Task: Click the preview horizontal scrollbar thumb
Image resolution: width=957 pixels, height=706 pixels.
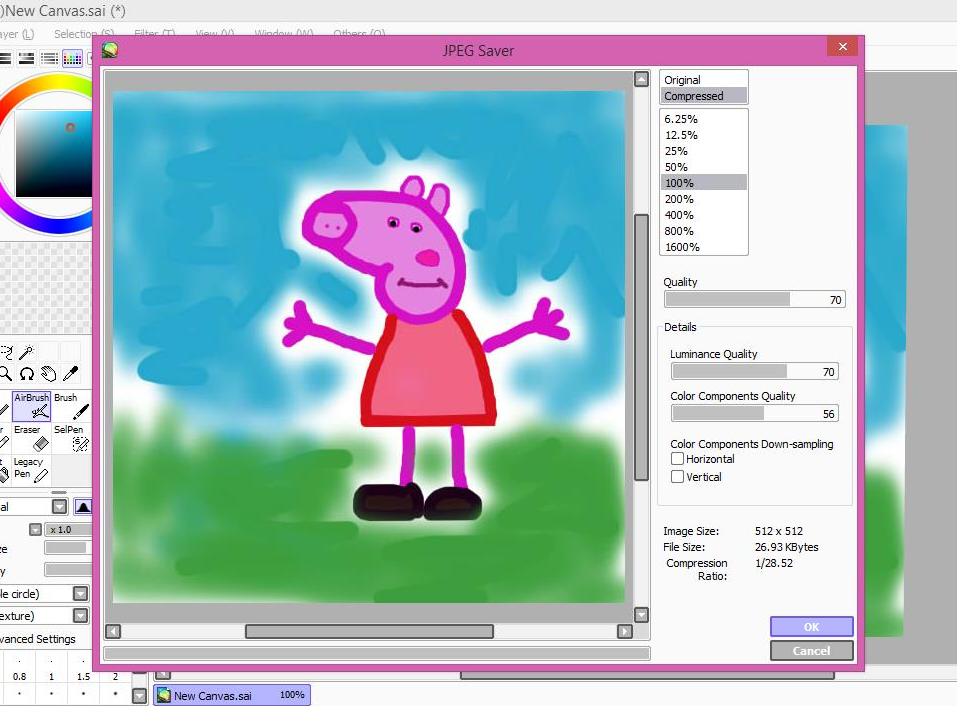Action: tap(369, 631)
